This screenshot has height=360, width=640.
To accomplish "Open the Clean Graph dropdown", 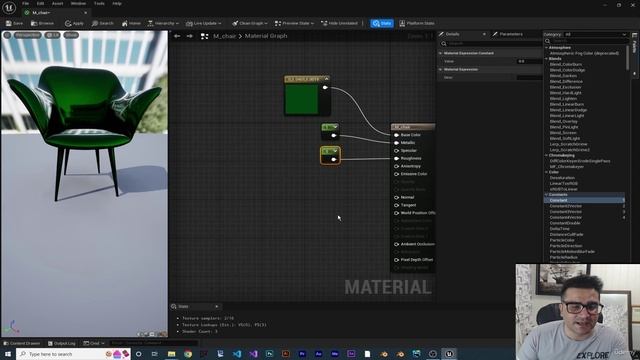I will tap(250, 23).
